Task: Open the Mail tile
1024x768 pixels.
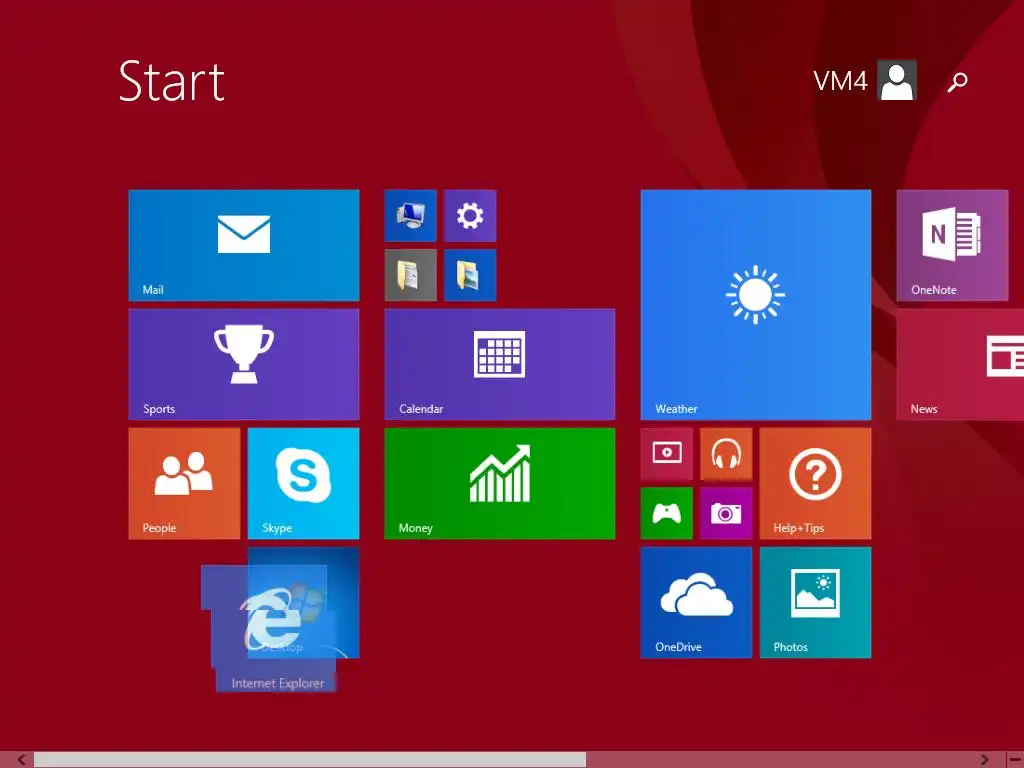Action: click(244, 246)
